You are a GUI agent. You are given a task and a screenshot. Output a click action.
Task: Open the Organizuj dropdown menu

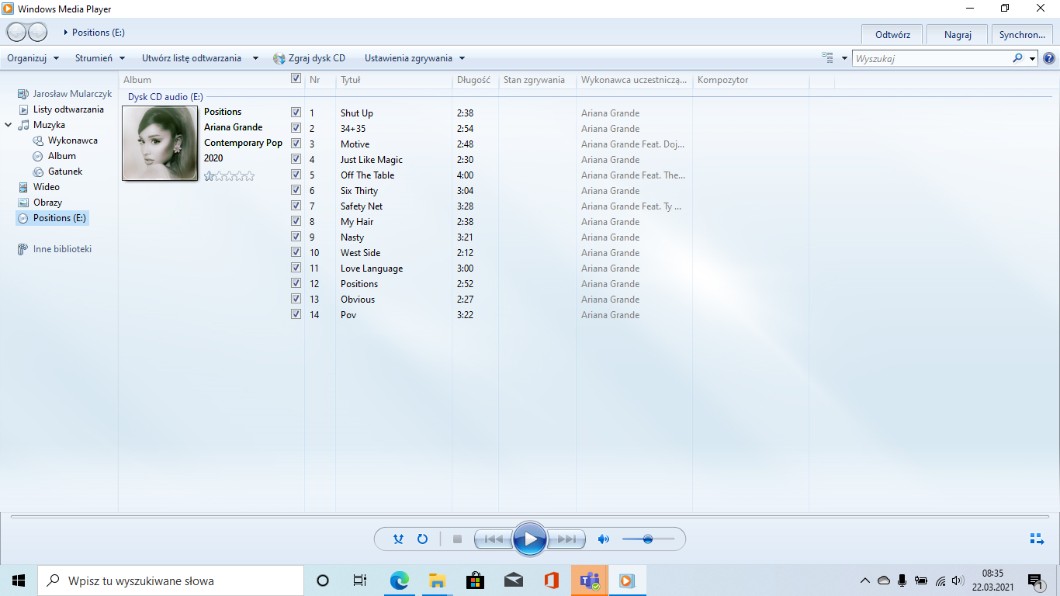click(x=33, y=58)
